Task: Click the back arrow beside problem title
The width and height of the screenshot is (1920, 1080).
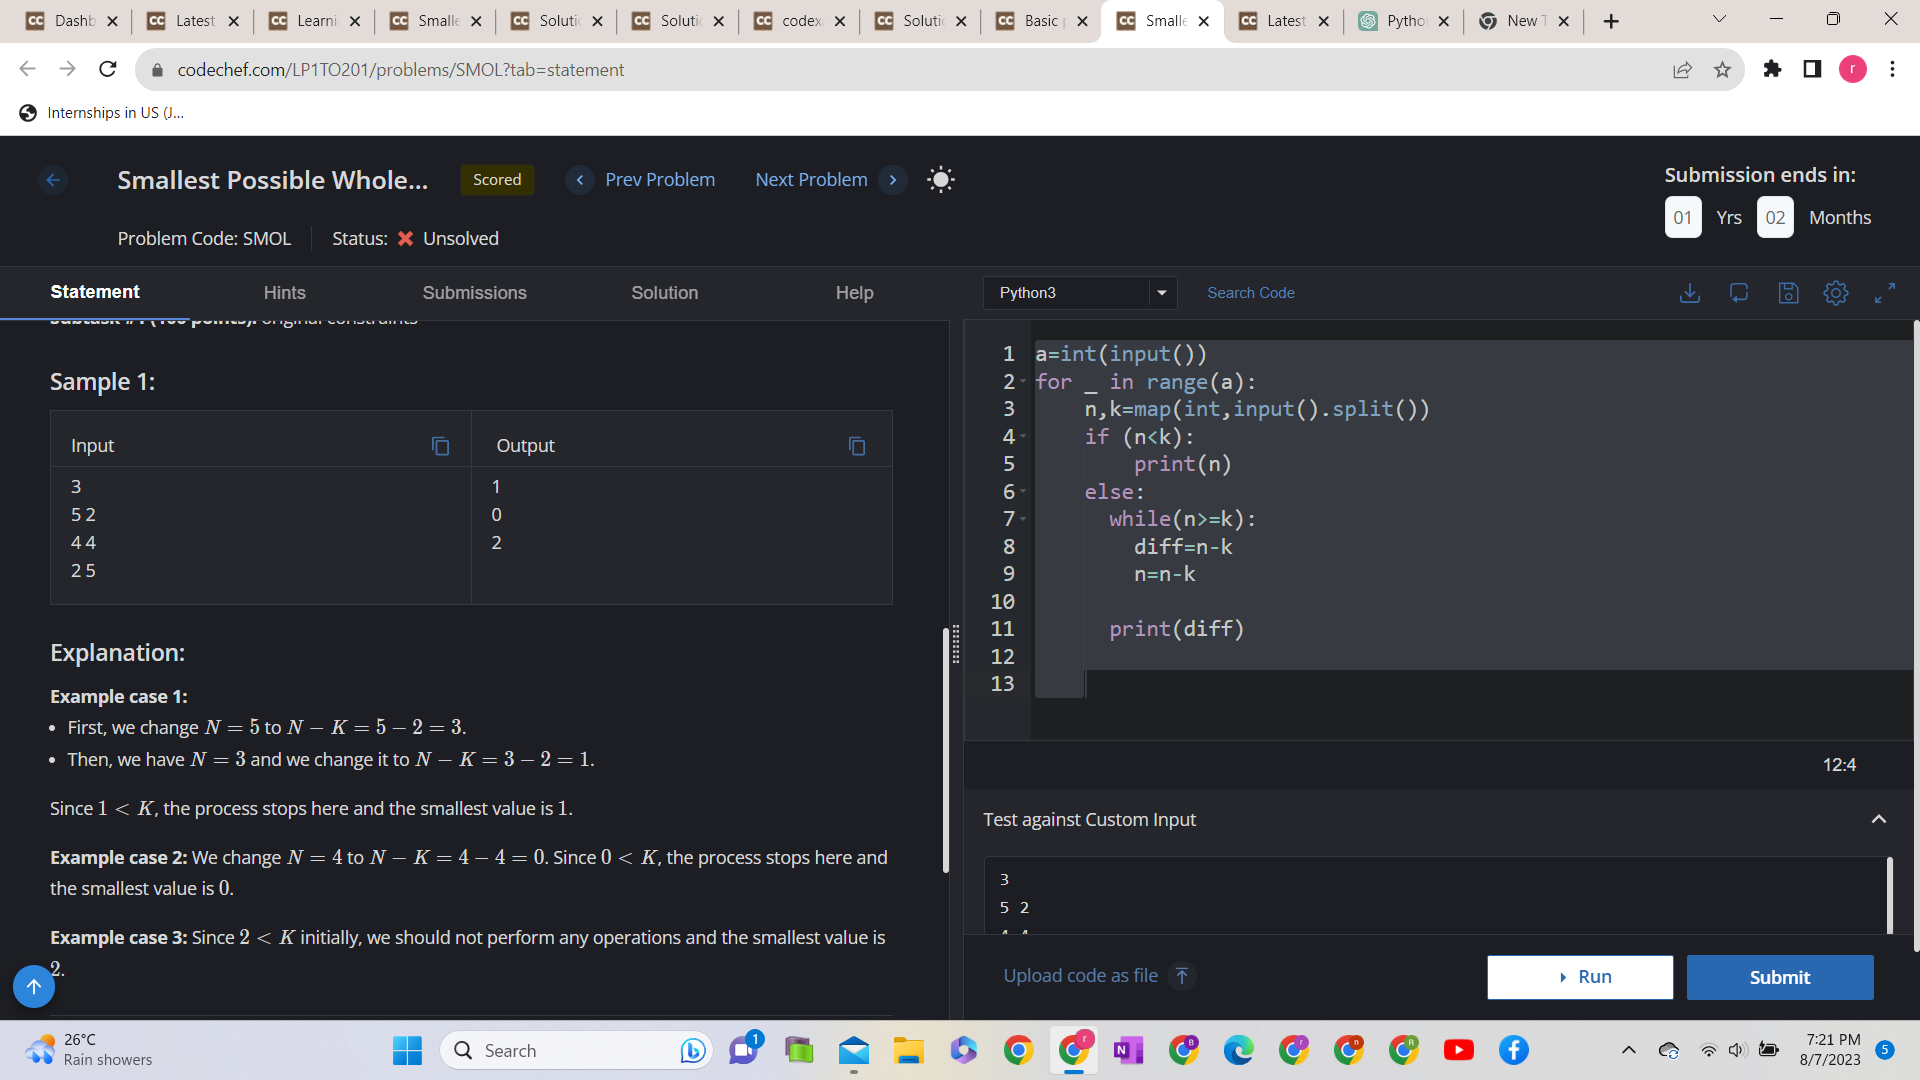Action: pyautogui.click(x=53, y=180)
